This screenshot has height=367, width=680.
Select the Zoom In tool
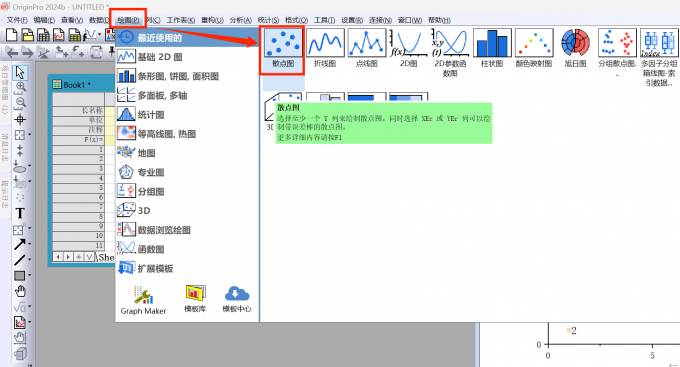click(20, 87)
